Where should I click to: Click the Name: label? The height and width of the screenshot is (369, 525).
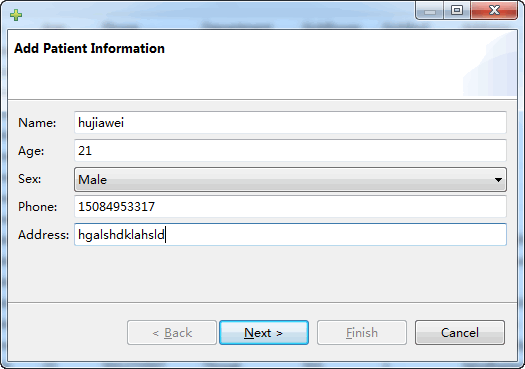[37, 123]
